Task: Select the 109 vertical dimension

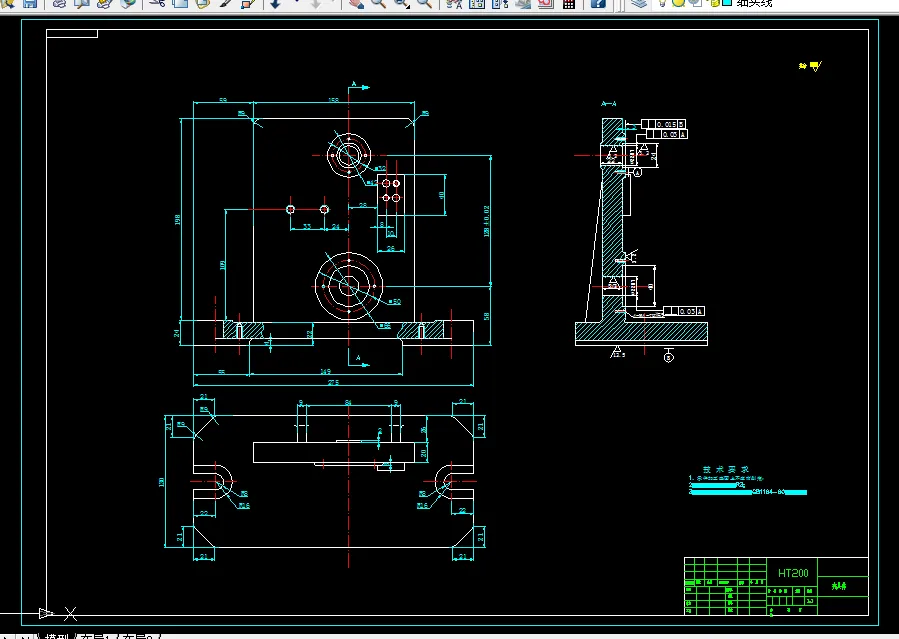Action: tap(222, 265)
